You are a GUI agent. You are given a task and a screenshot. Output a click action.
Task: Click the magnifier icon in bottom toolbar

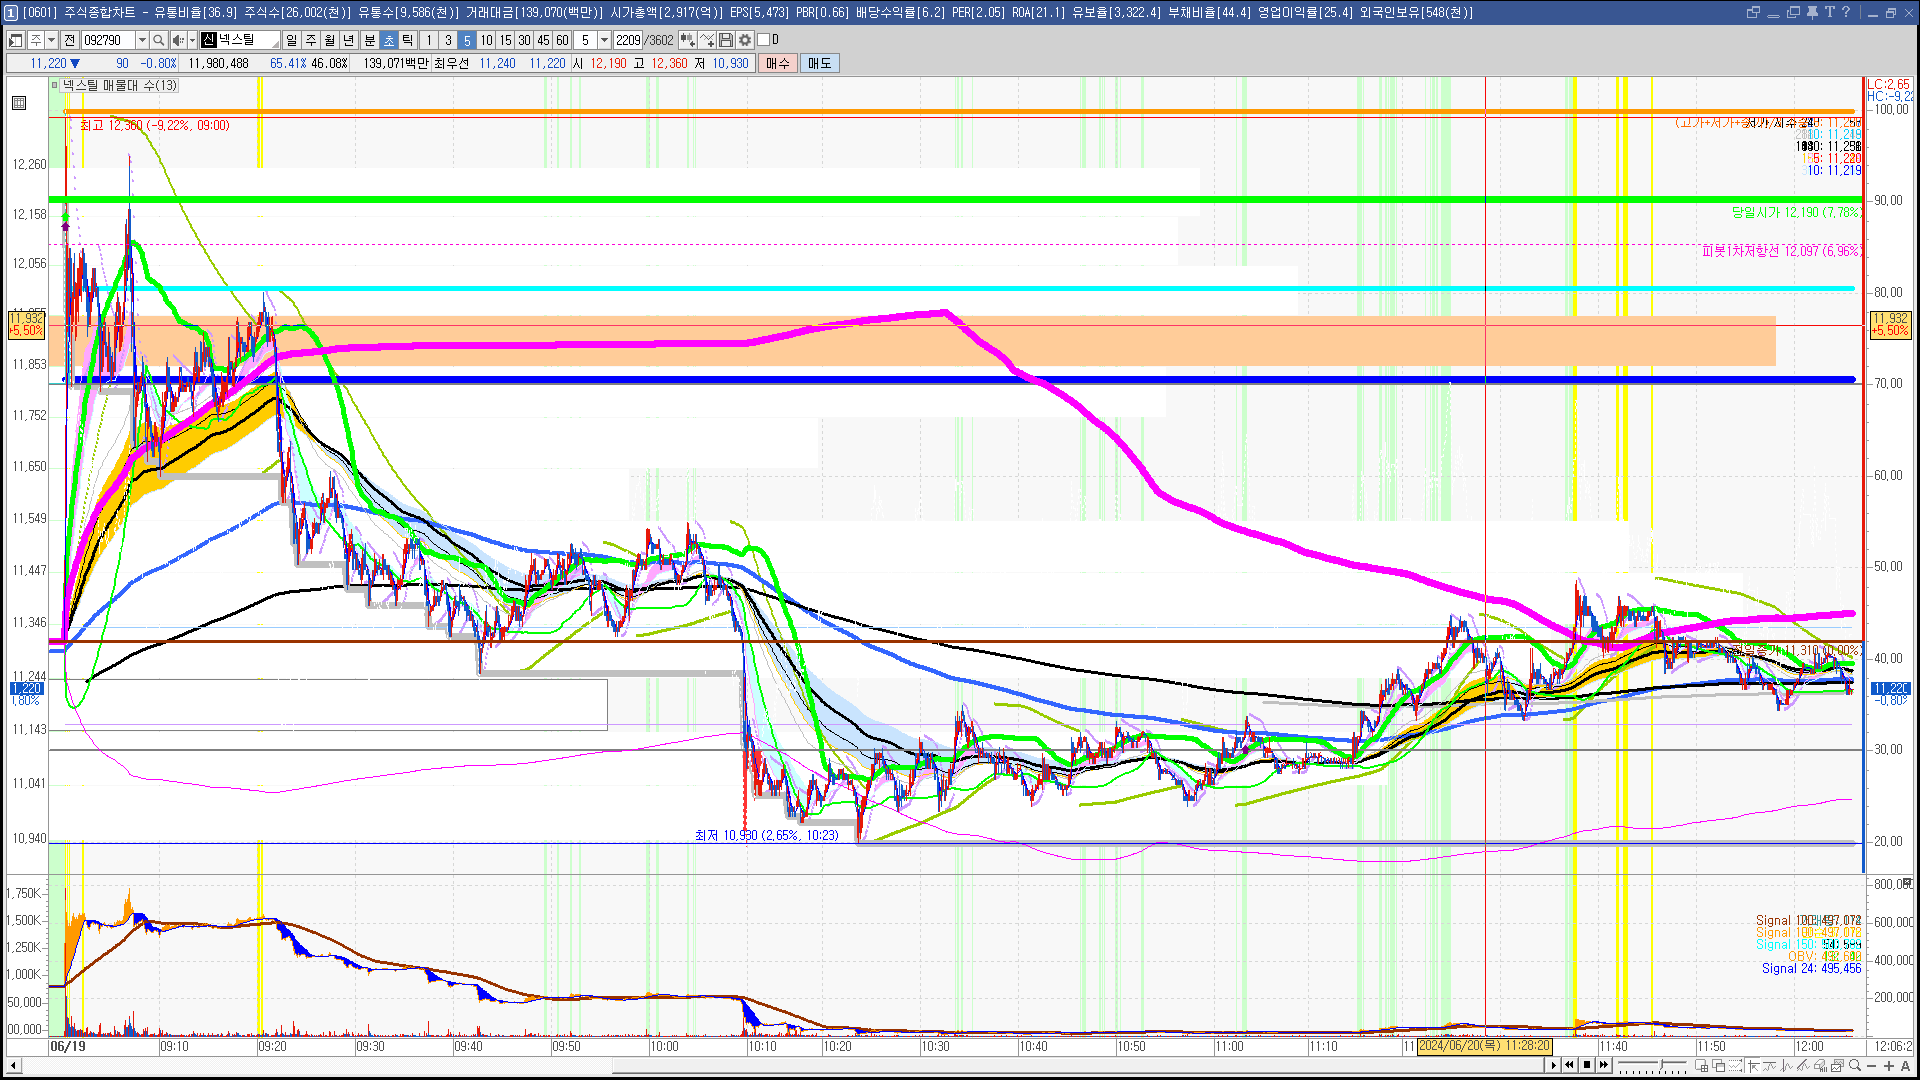click(1855, 1066)
